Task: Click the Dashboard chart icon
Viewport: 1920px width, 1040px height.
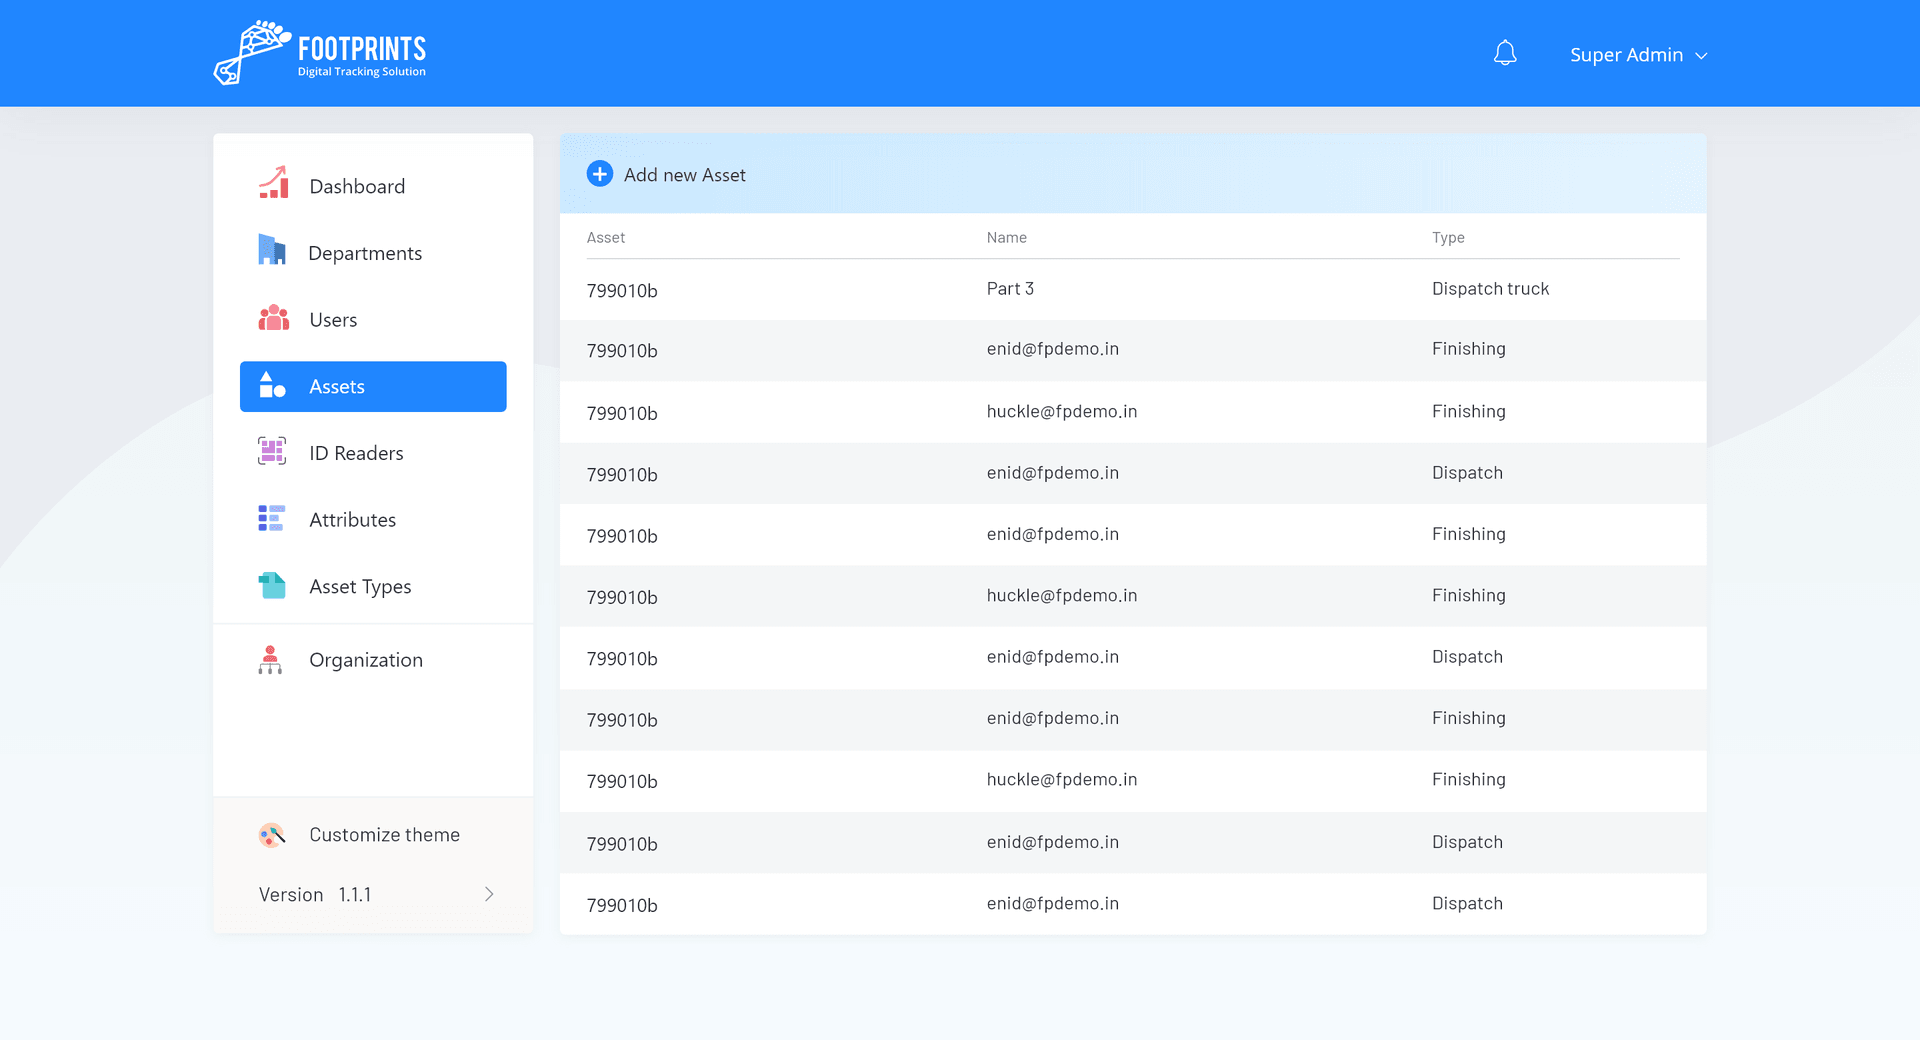Action: (x=273, y=183)
